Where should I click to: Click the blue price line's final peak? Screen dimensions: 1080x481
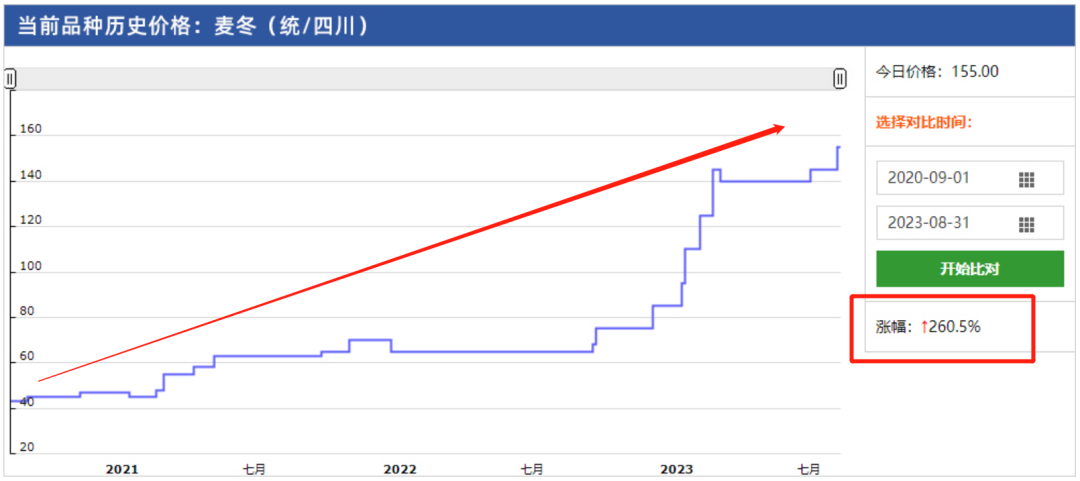pos(839,147)
